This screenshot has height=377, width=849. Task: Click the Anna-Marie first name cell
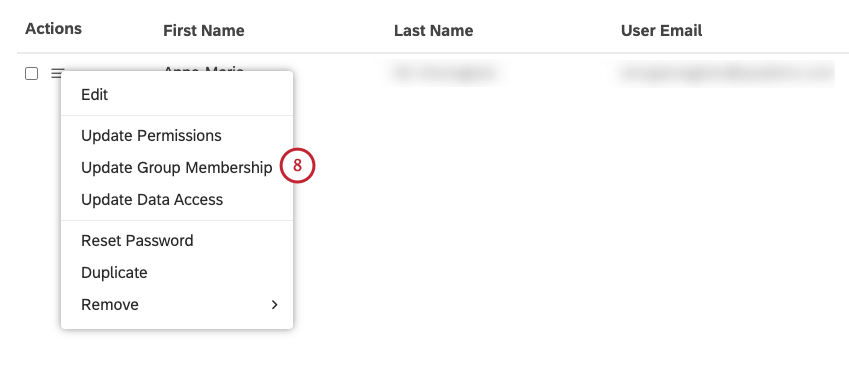[x=204, y=68]
